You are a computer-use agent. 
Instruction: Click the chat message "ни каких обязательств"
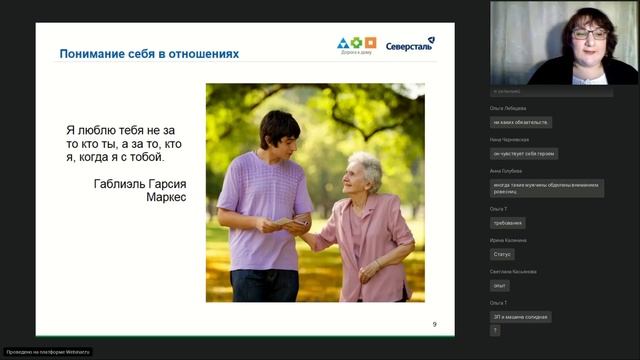[x=521, y=122]
